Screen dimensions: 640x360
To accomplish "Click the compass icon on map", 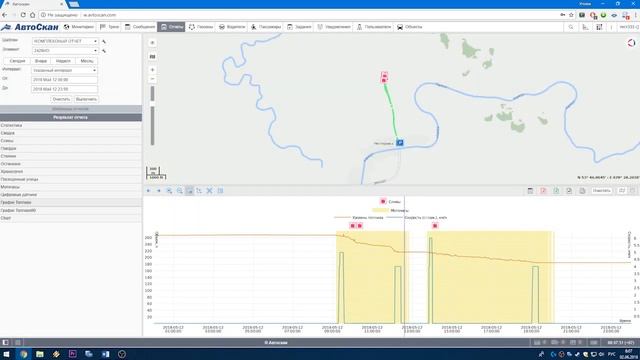I will (x=631, y=42).
